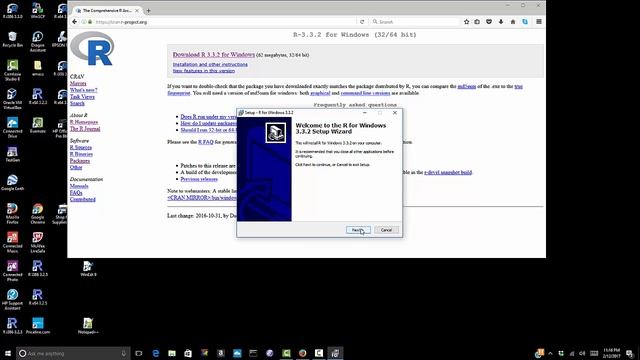Click the Google Earth desktop icon
Image resolution: width=640 pixels, height=360 pixels.
[12, 182]
